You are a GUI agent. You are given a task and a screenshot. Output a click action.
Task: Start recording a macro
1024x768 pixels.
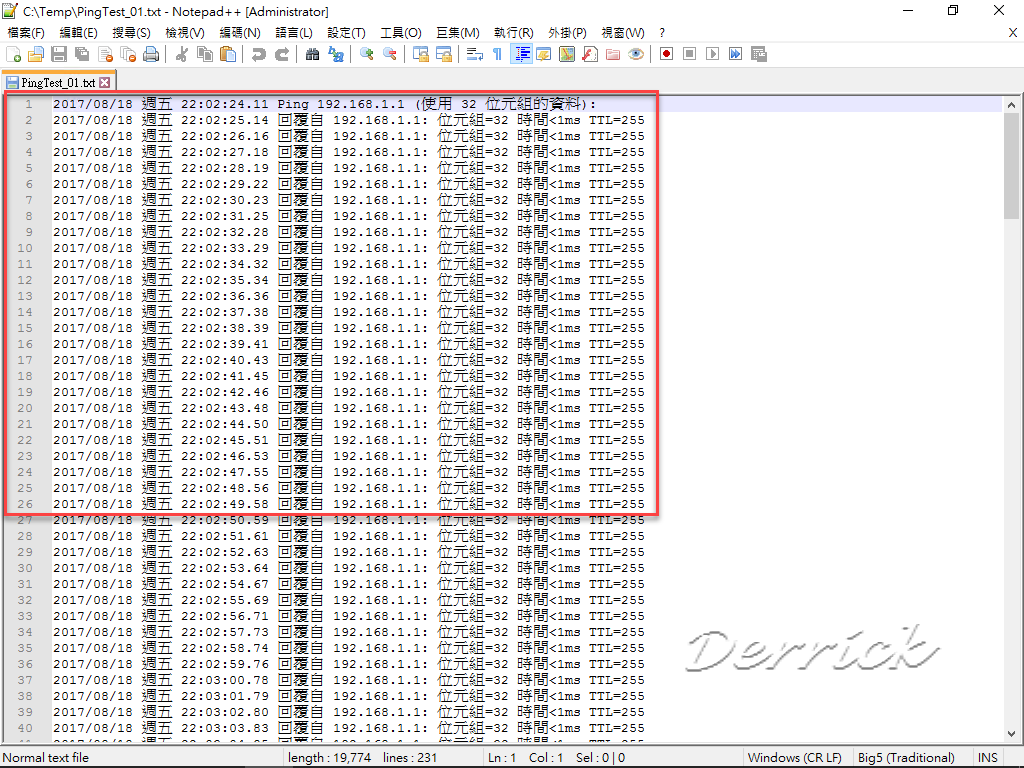[x=668, y=54]
